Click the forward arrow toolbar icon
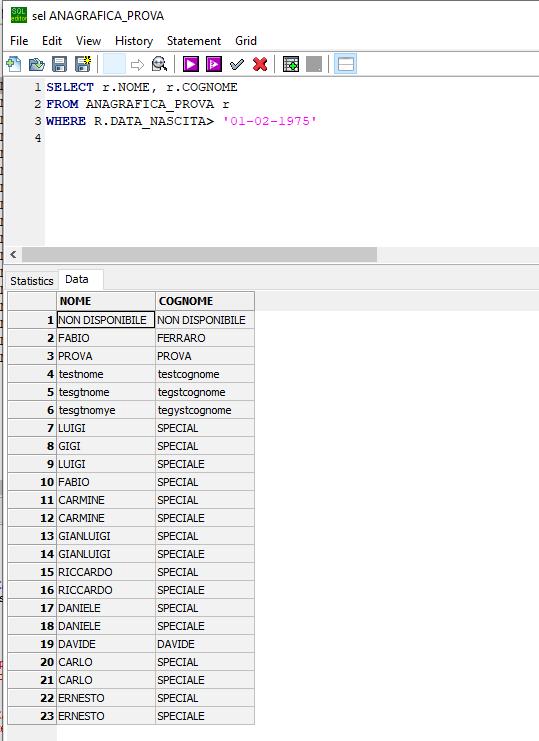 click(x=137, y=64)
